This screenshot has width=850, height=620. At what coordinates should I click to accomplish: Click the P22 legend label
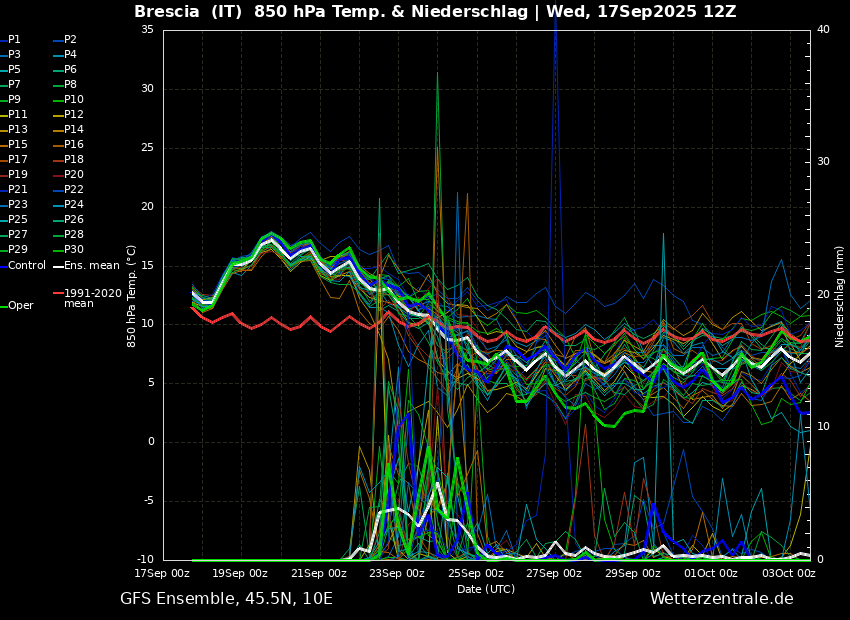click(x=74, y=190)
